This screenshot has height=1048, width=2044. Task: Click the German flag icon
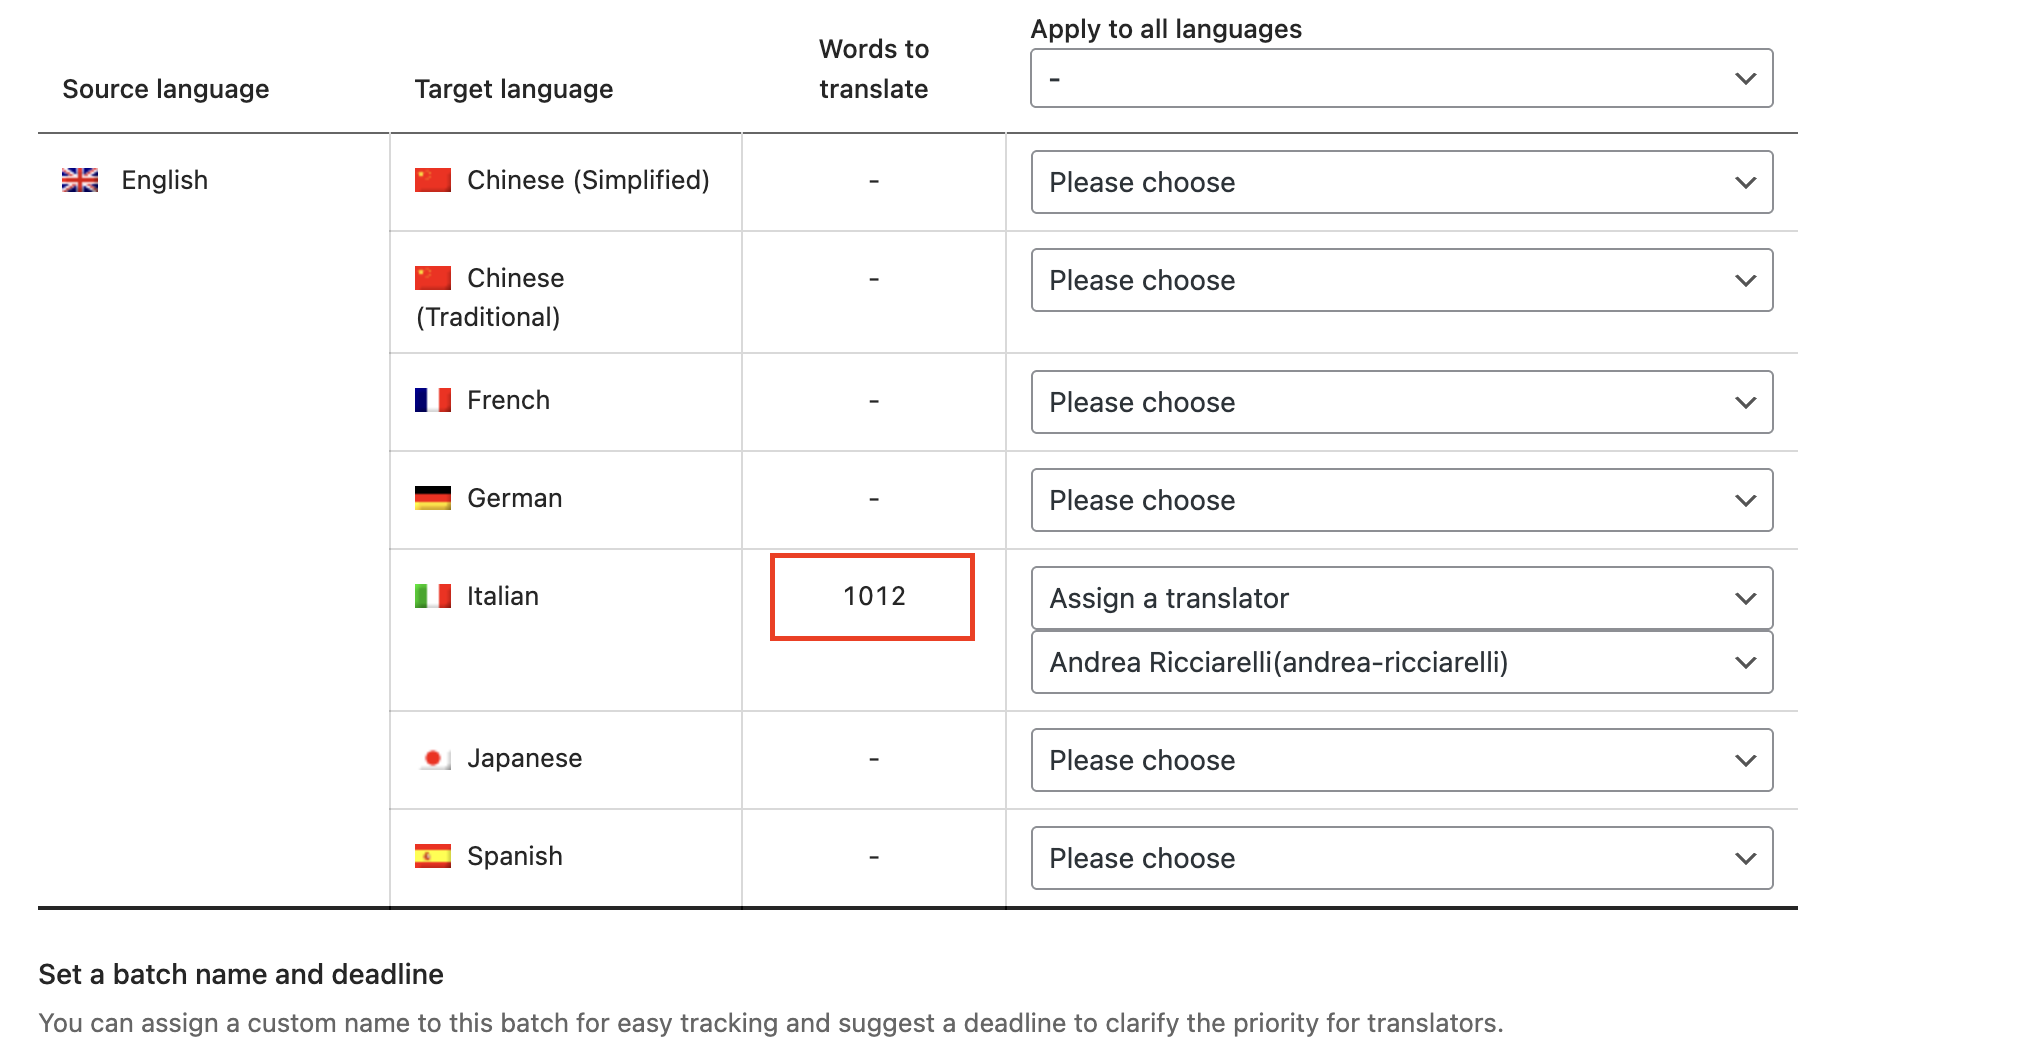click(433, 498)
